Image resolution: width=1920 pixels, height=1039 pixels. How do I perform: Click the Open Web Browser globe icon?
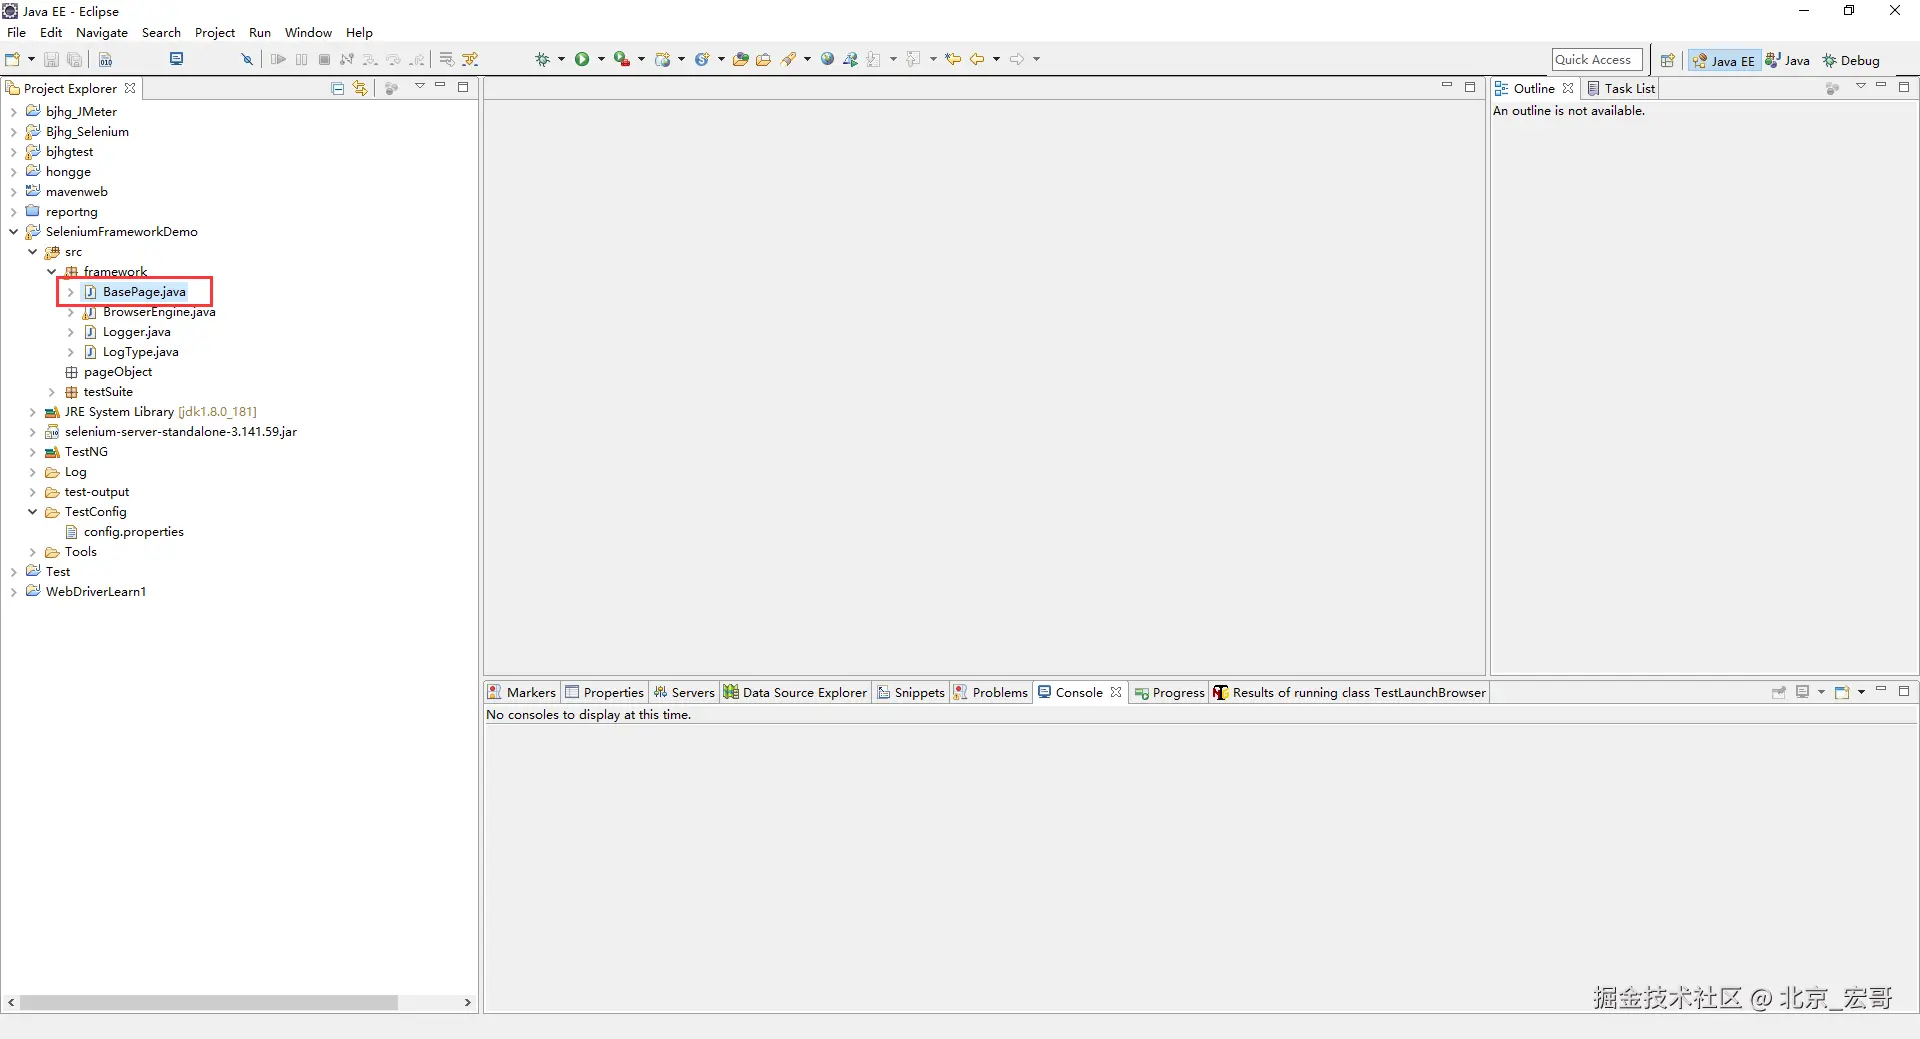pos(827,59)
